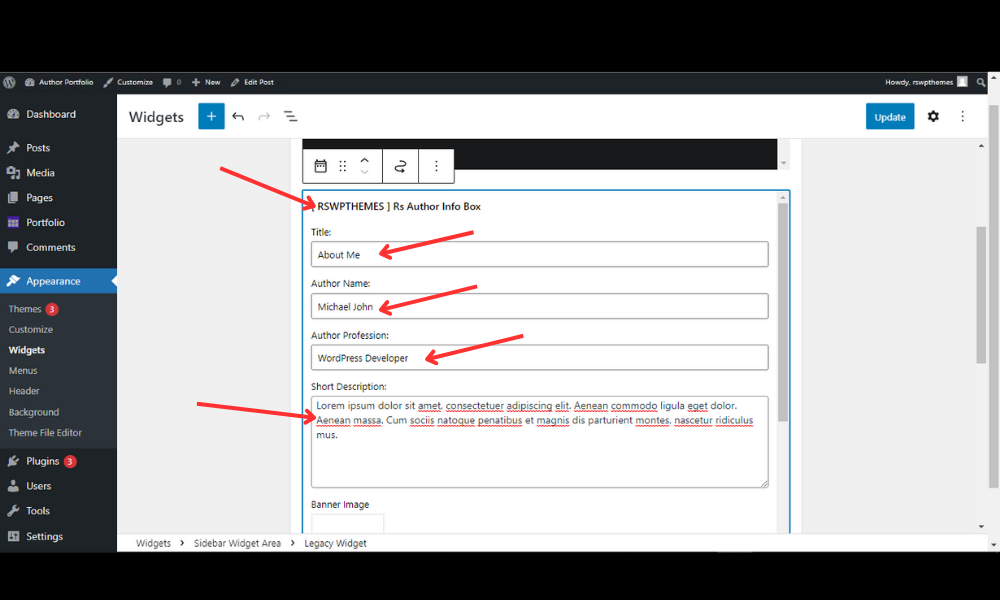Click the Title field with About Me

pyautogui.click(x=540, y=254)
